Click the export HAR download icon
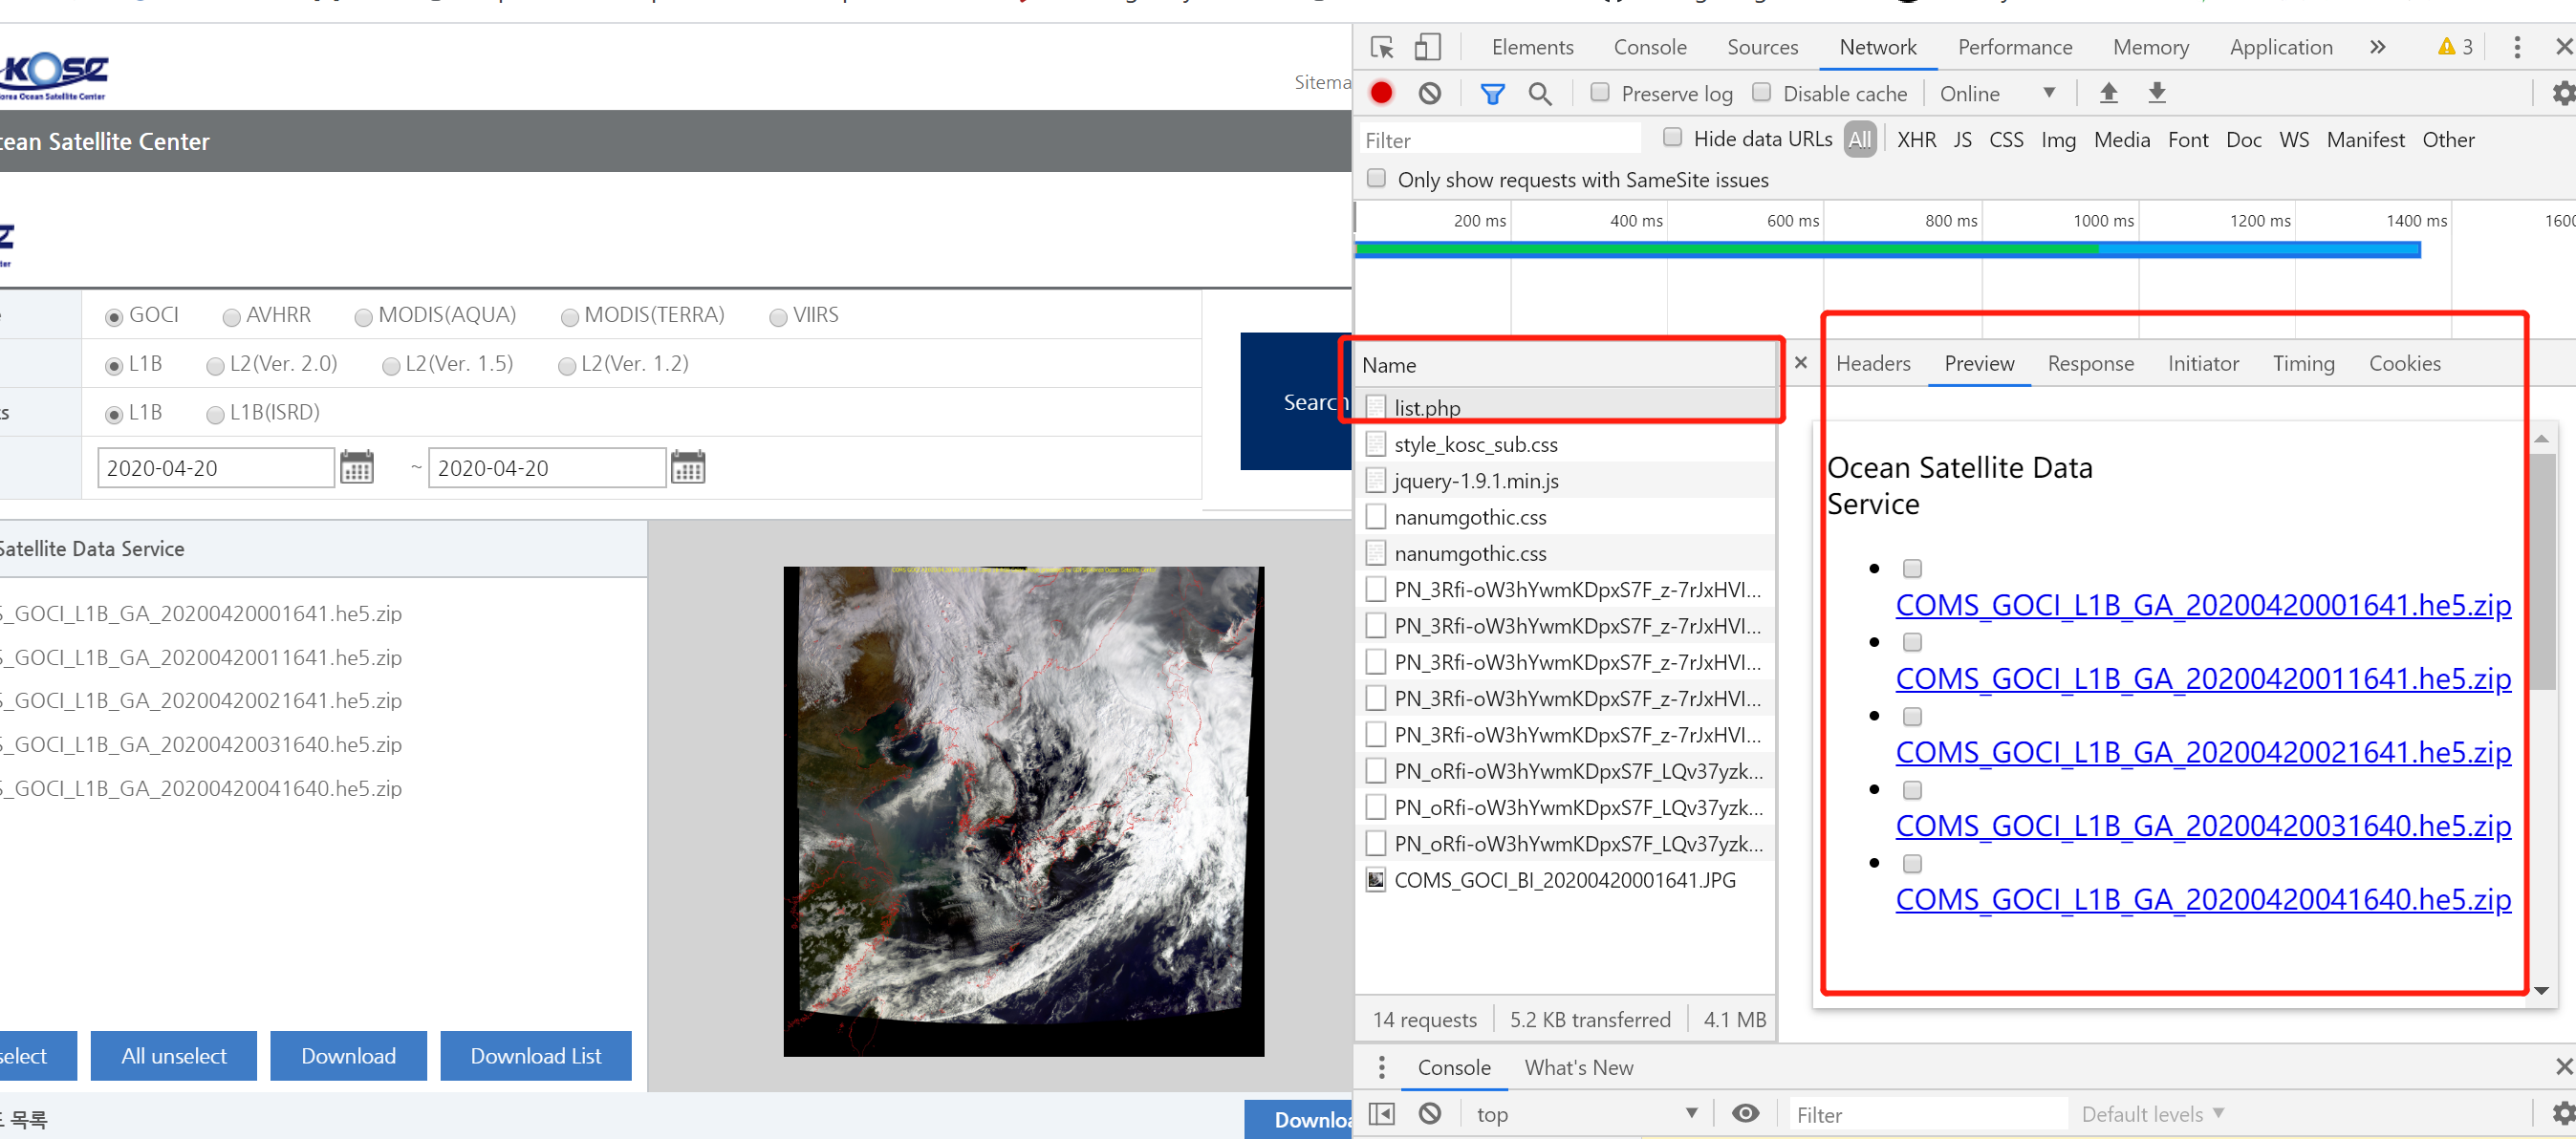This screenshot has height=1139, width=2576. (x=2156, y=93)
